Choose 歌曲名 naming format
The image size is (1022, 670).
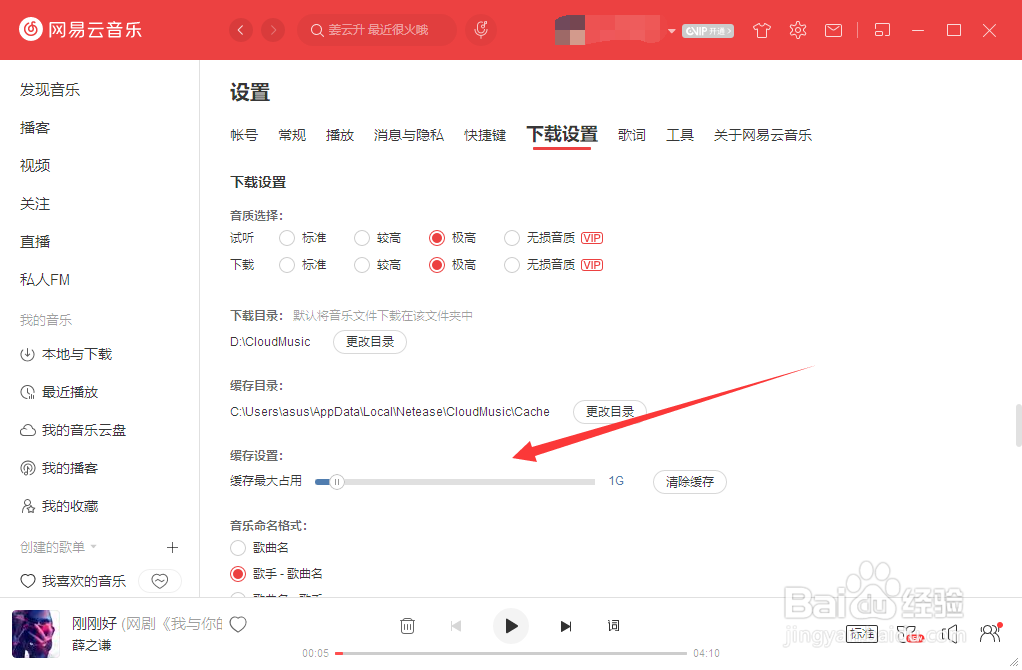[x=238, y=547]
